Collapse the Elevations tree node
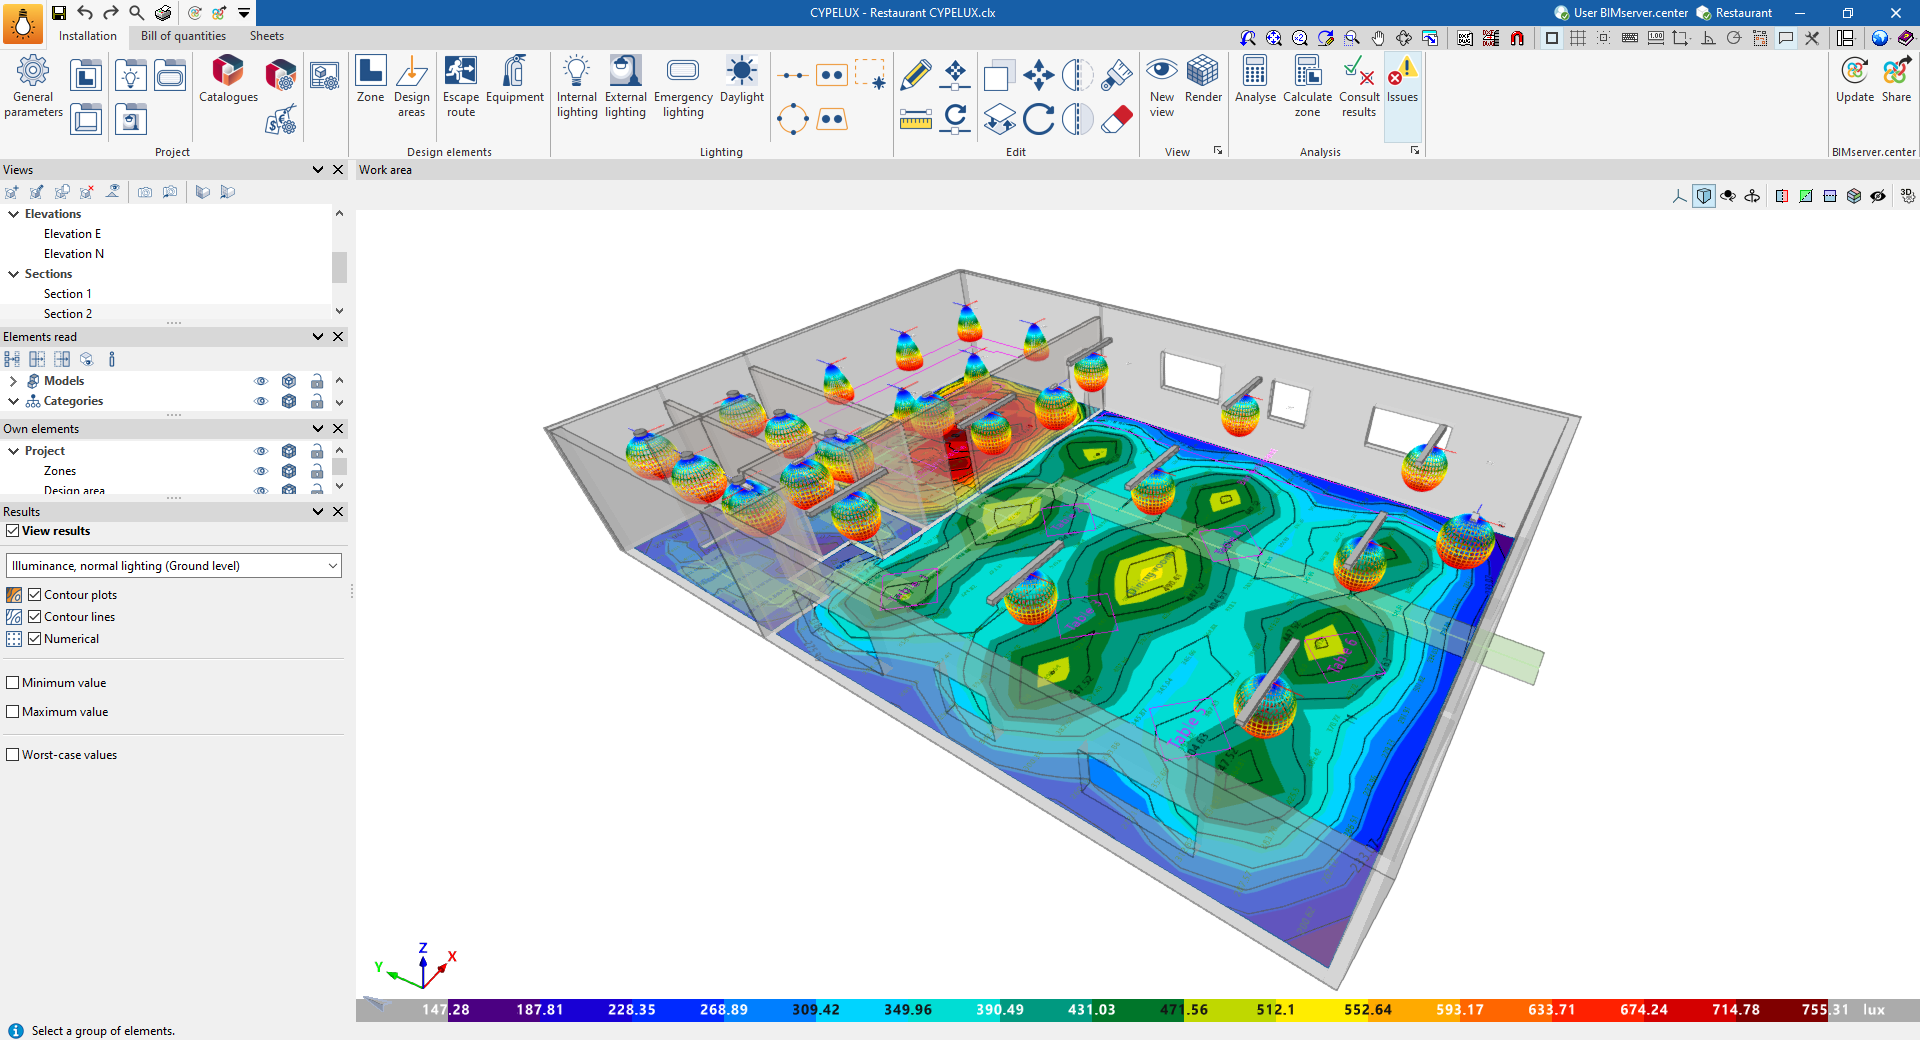 point(14,214)
